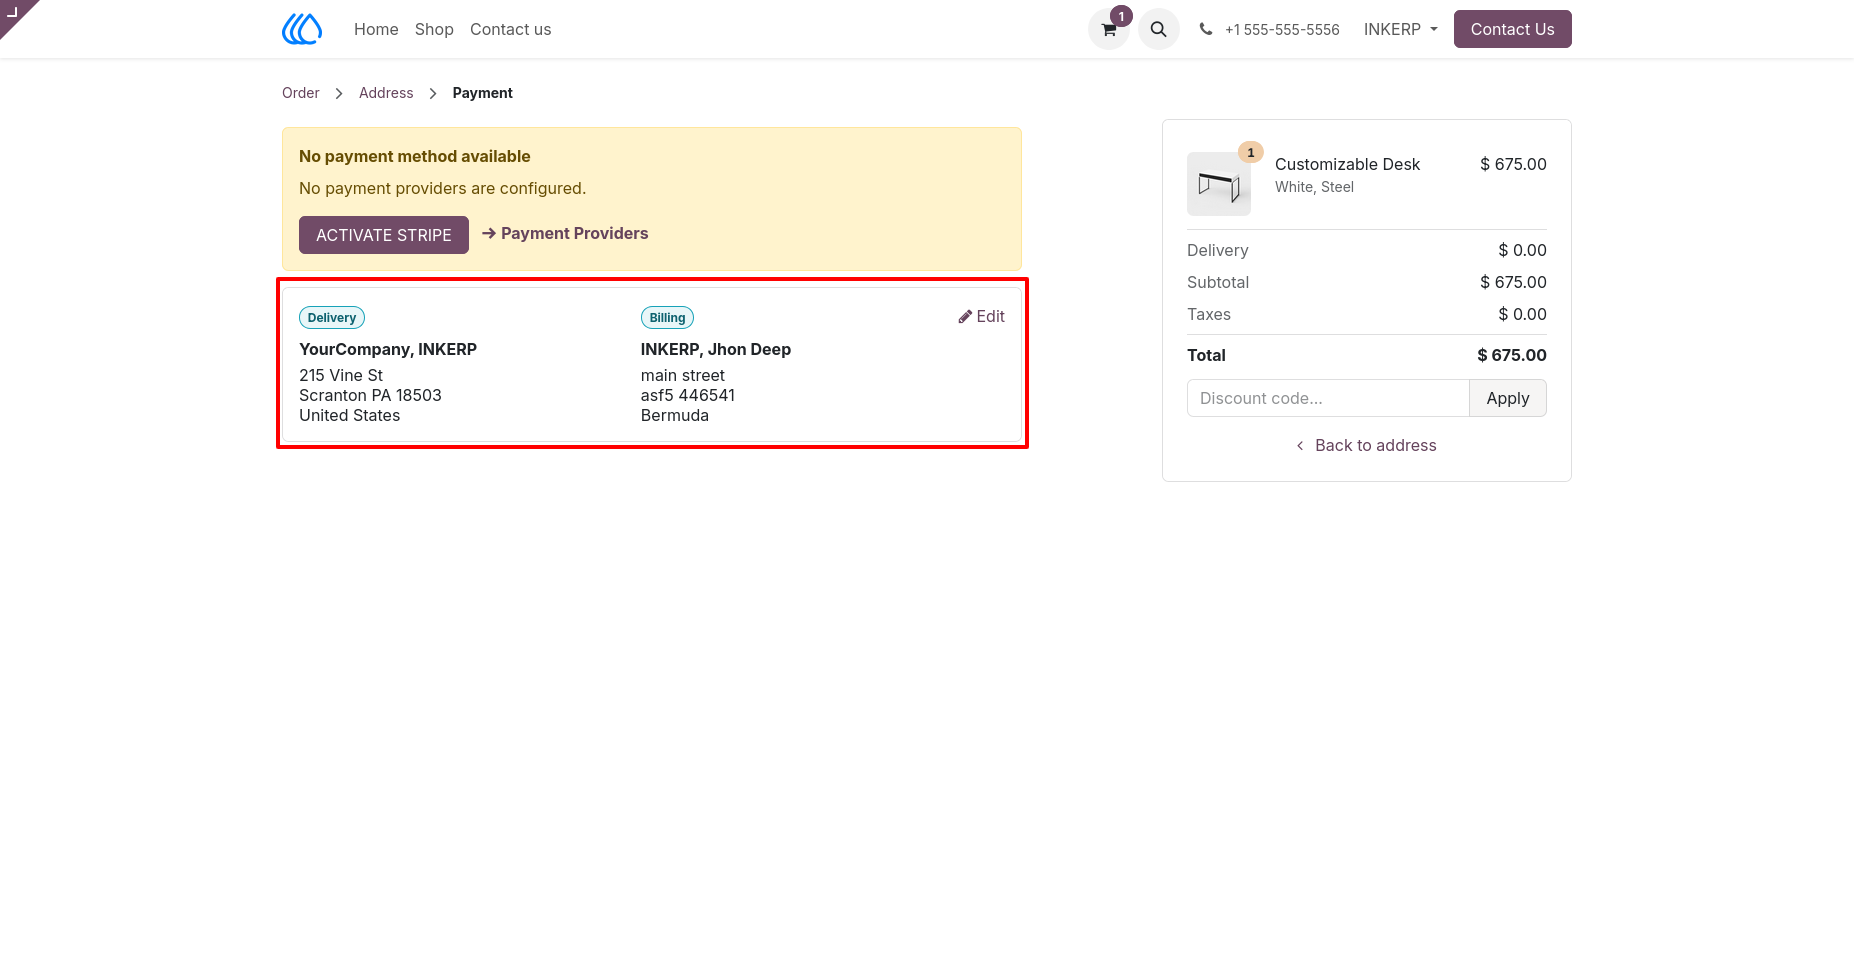Click the 'Taxes' row label

1209,314
